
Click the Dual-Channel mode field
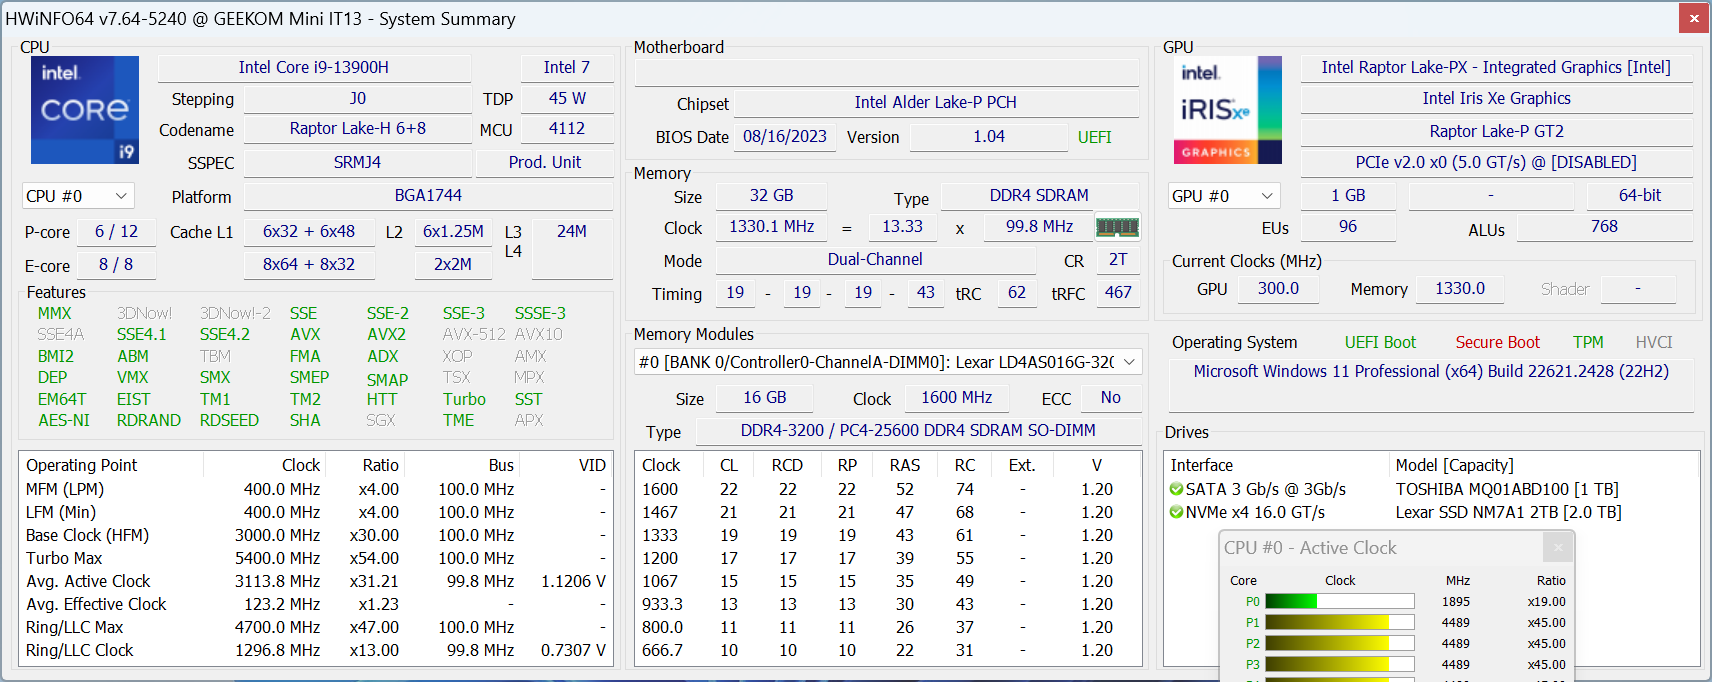tap(875, 260)
